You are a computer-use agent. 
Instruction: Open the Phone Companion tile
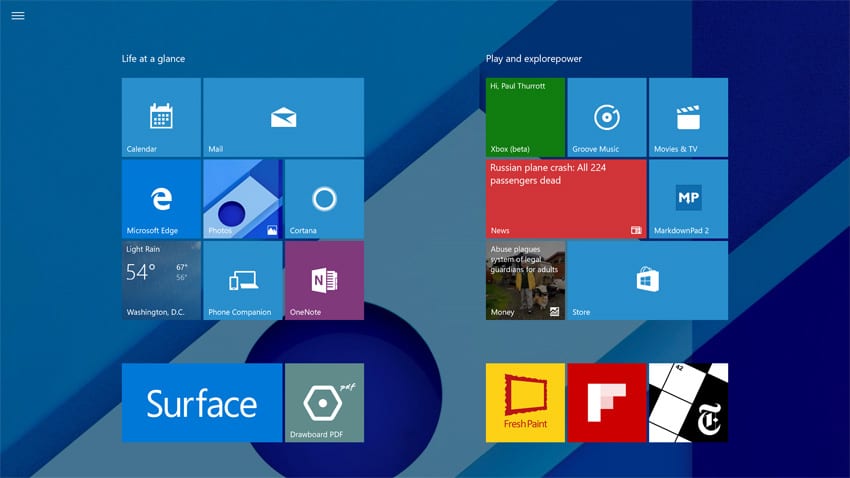(243, 280)
